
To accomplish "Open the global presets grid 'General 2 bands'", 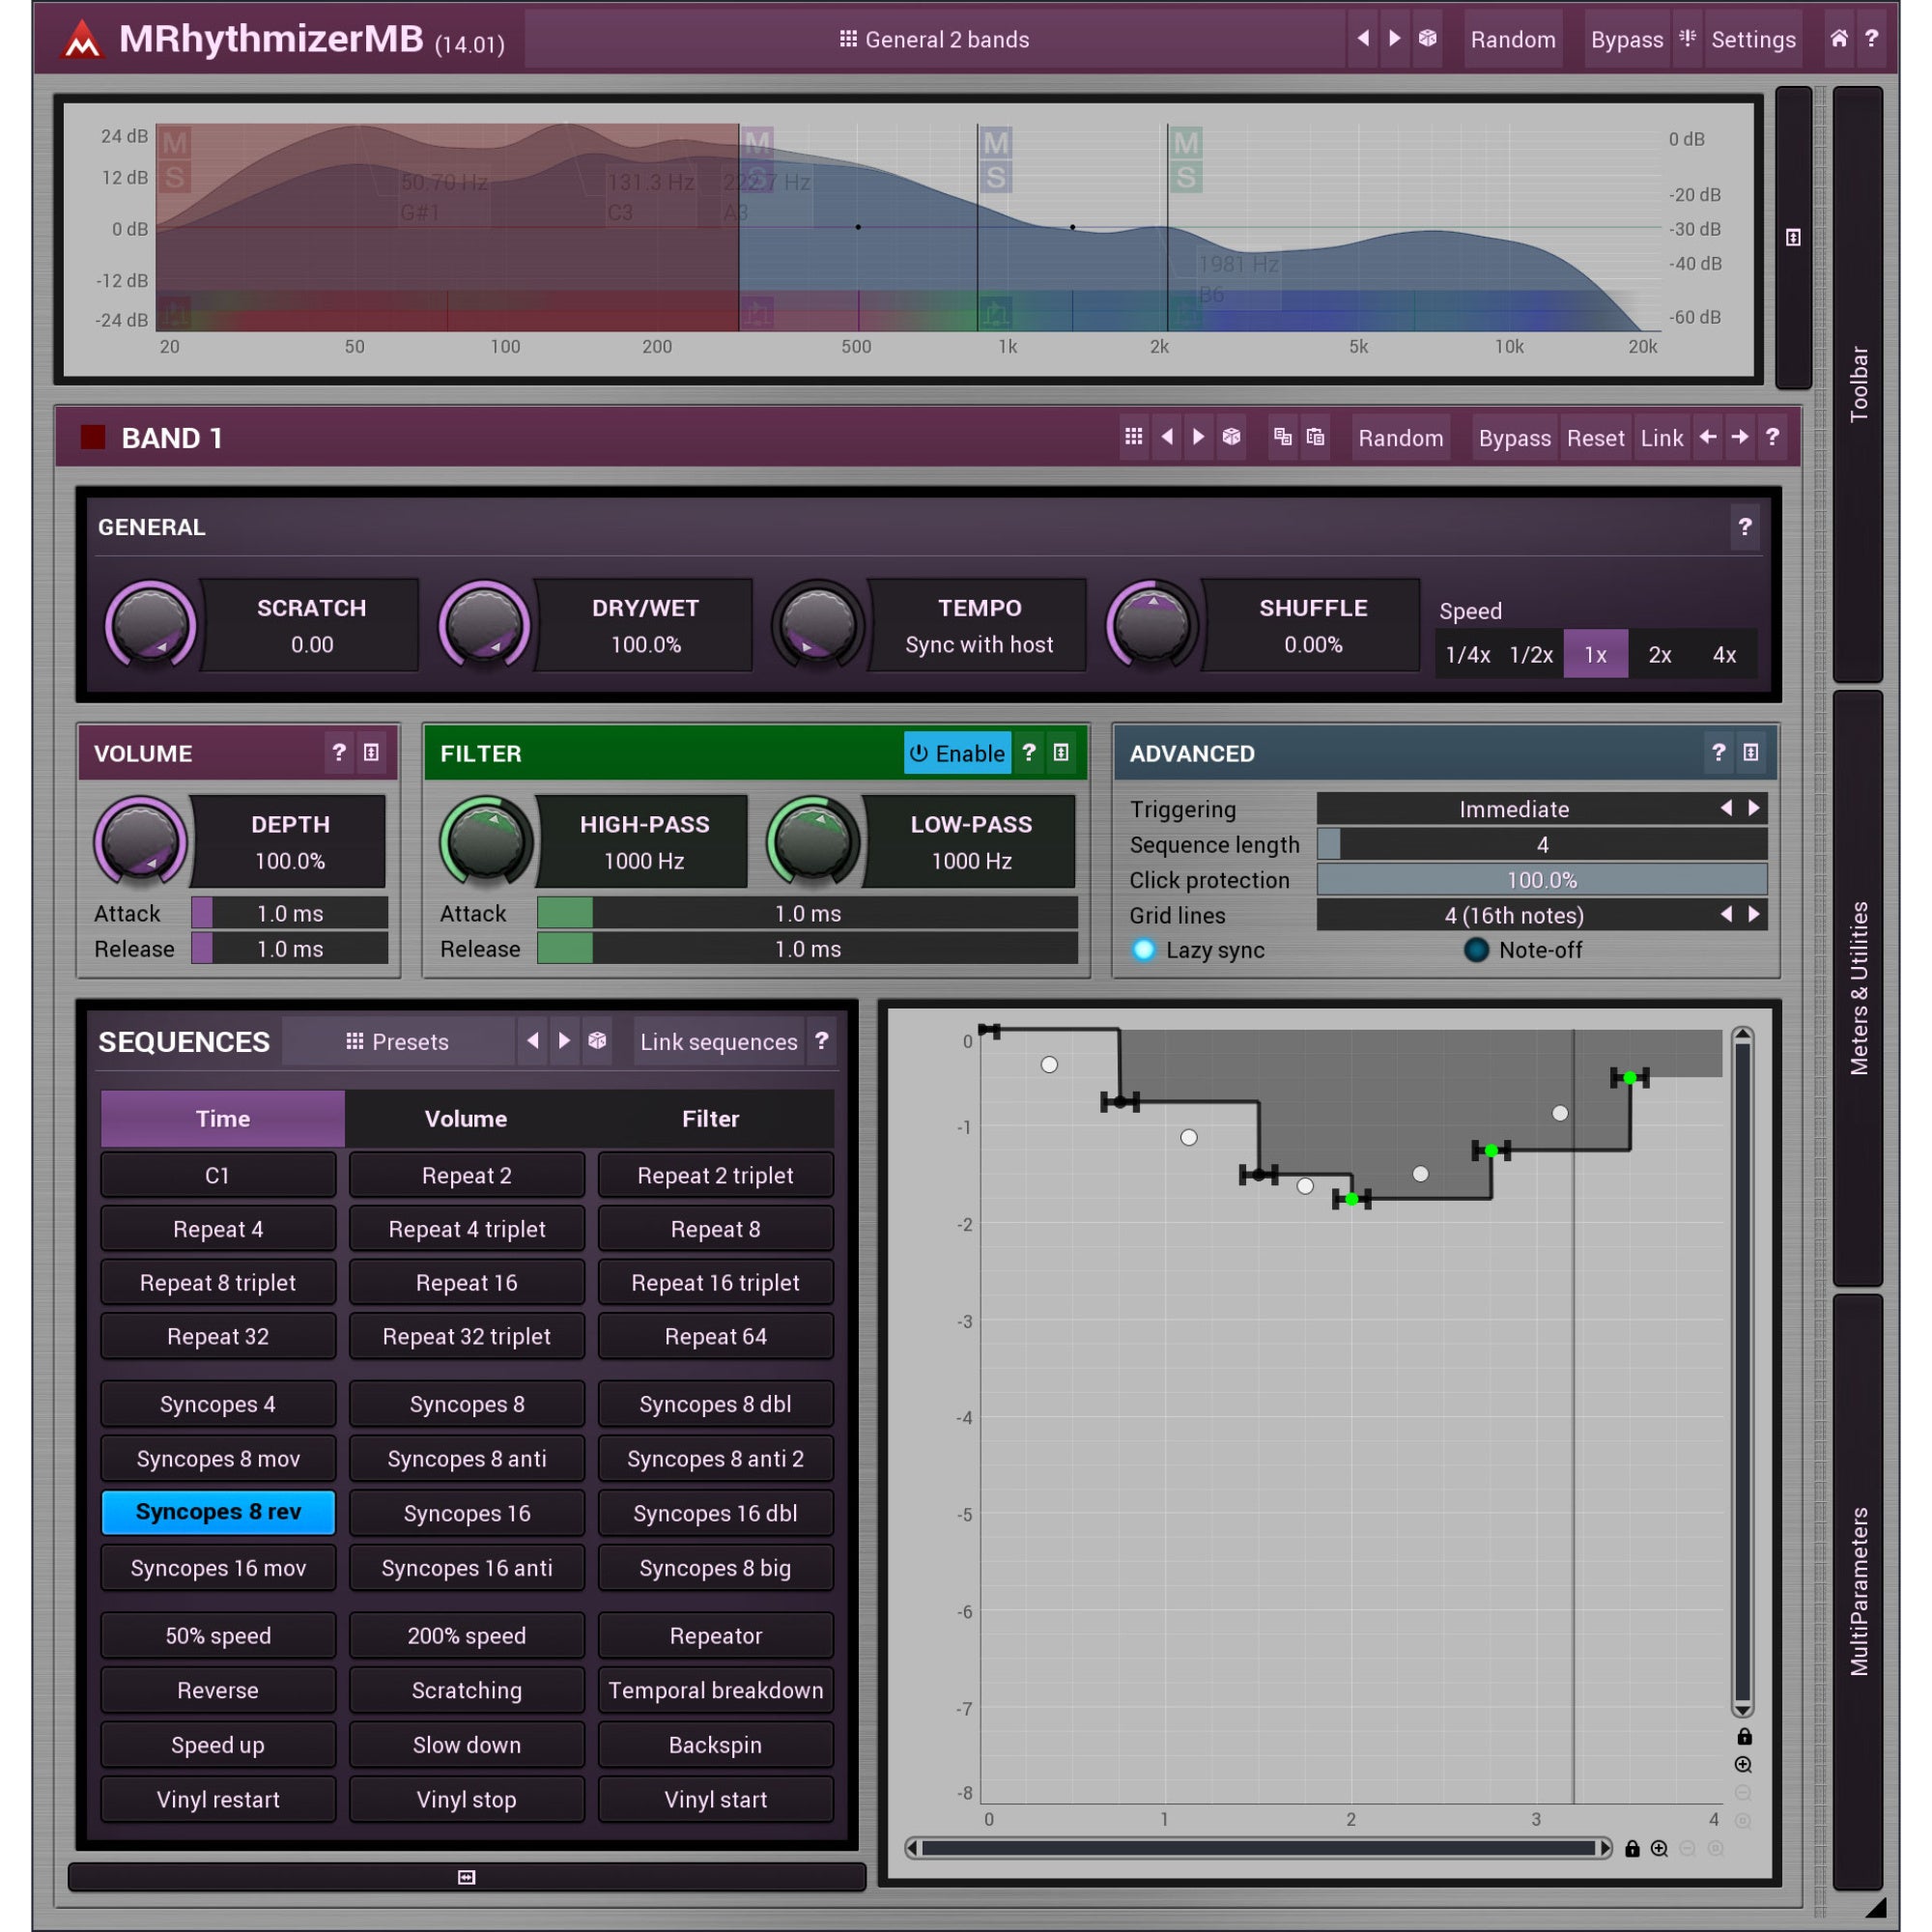I will tap(934, 39).
